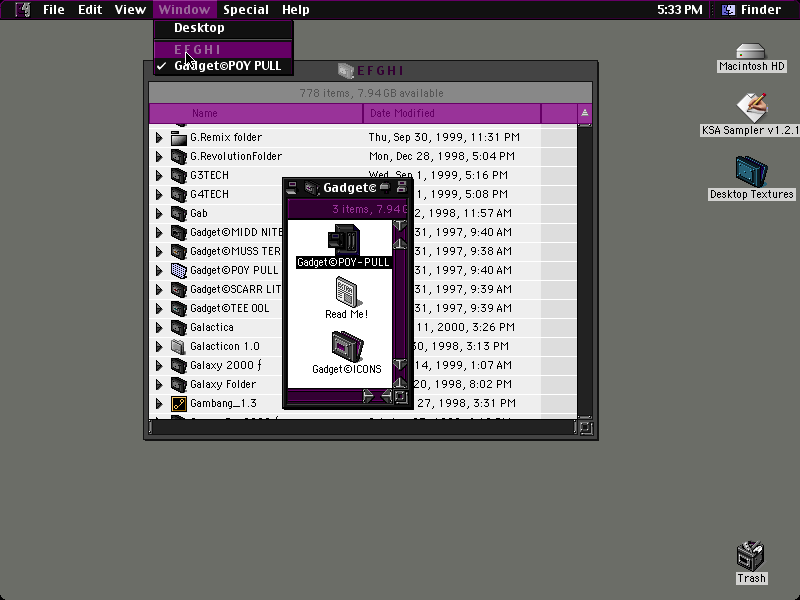The image size is (800, 600).
Task: Sort the list by Date Modified header
Action: (x=452, y=113)
